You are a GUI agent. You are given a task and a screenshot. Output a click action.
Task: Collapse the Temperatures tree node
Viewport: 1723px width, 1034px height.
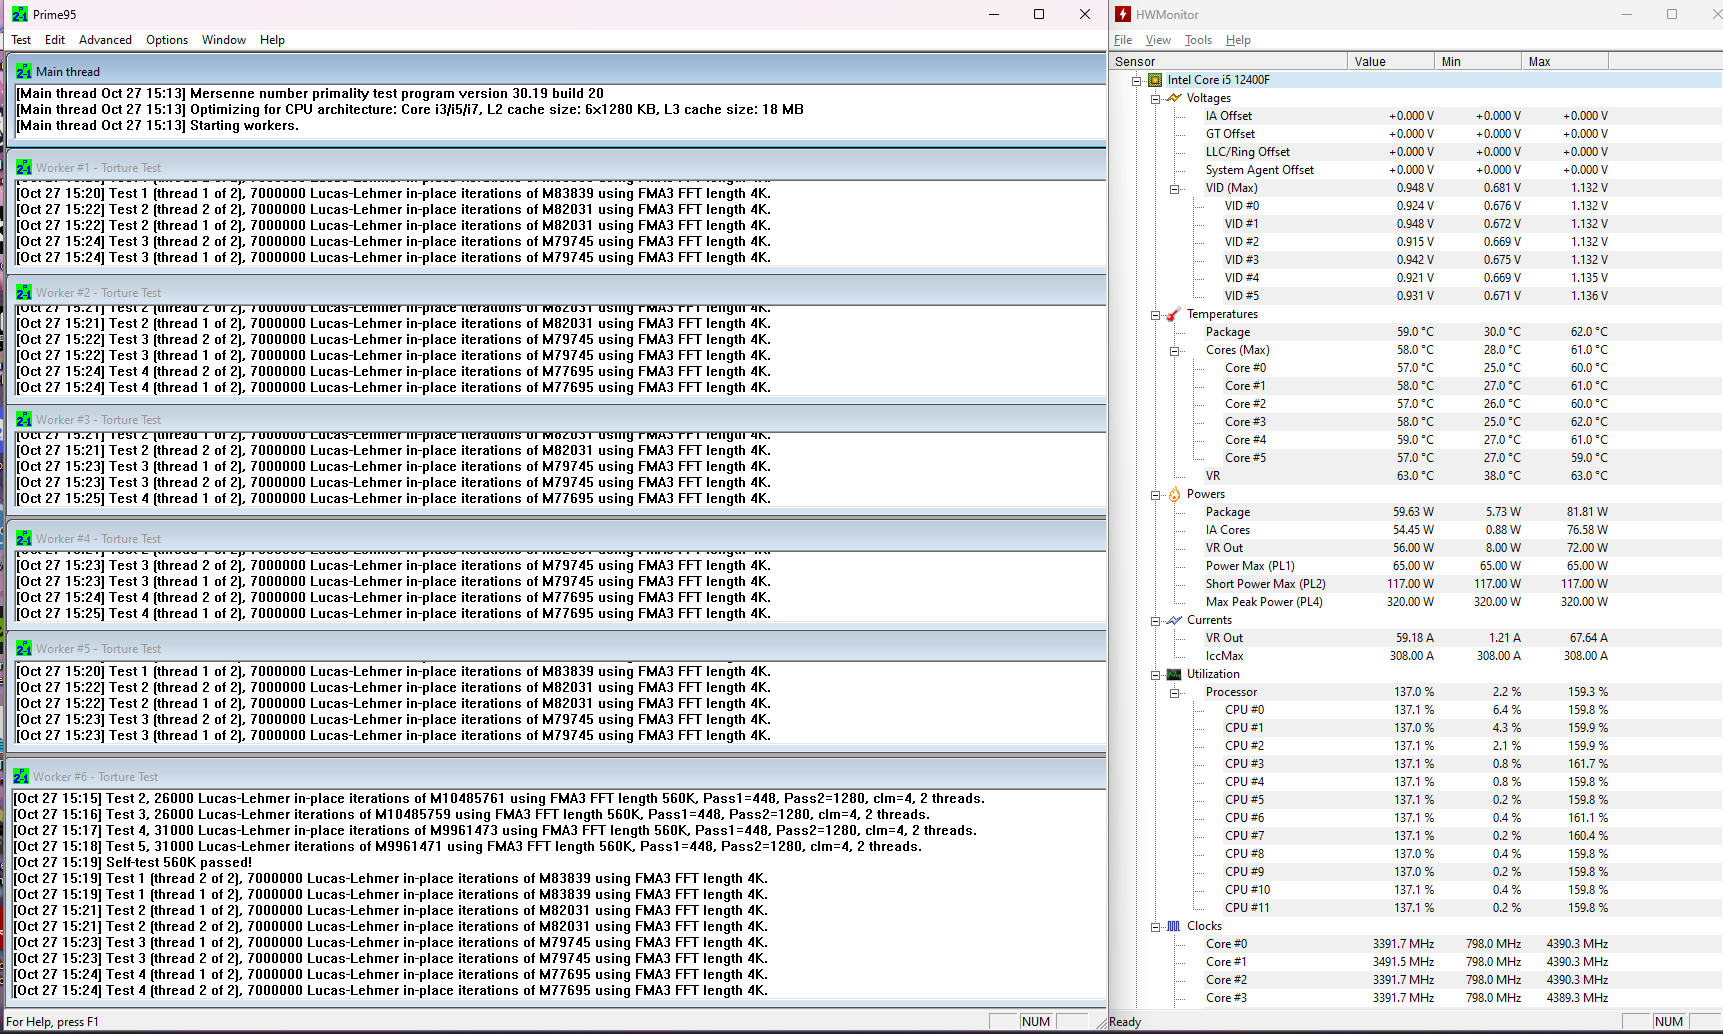[x=1155, y=314]
